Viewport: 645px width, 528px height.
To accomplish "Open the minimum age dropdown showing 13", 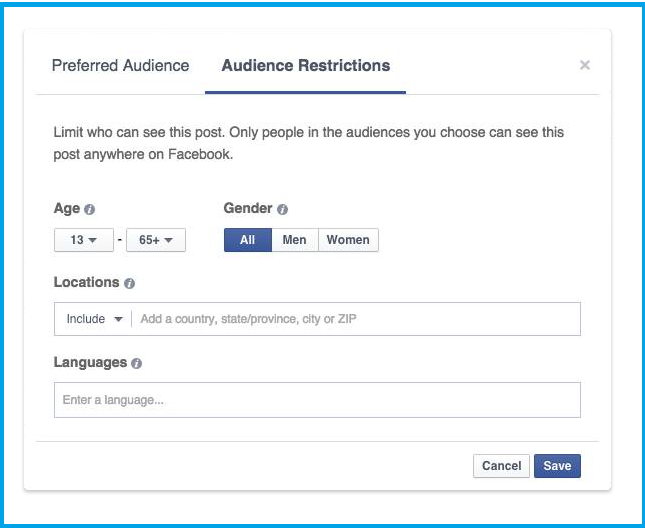I will coord(83,240).
